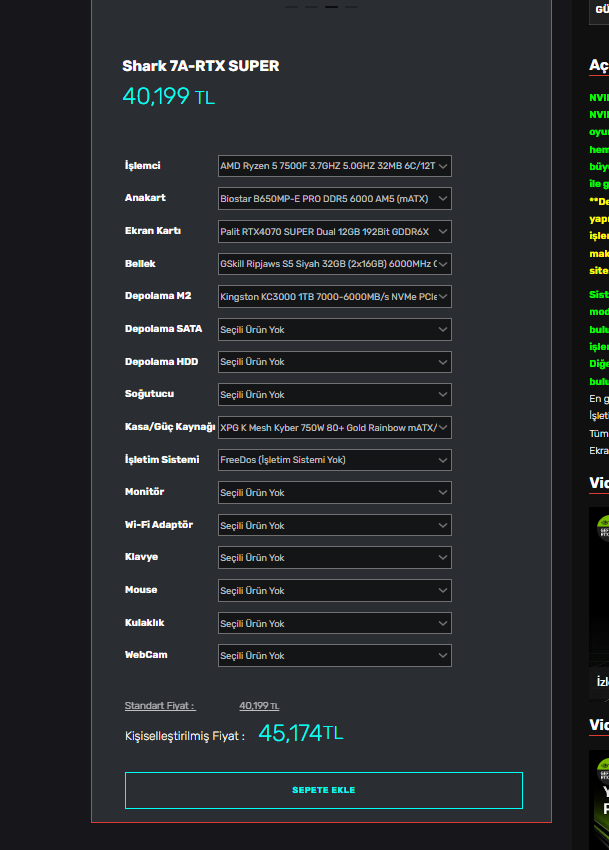This screenshot has width=609, height=850.
Task: Click the Klavye label
Action: [141, 557]
